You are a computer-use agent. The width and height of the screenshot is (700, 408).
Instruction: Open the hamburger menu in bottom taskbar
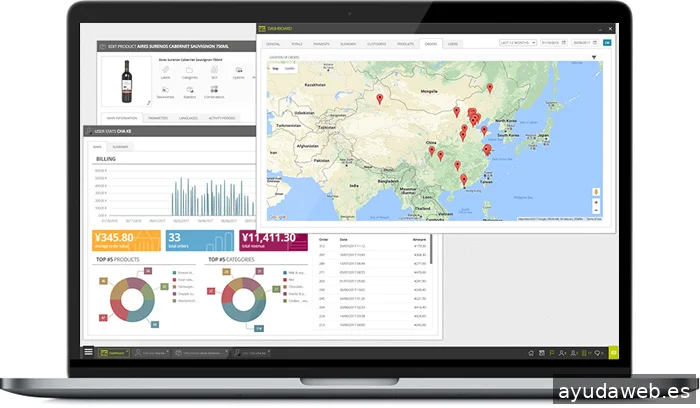(88, 352)
